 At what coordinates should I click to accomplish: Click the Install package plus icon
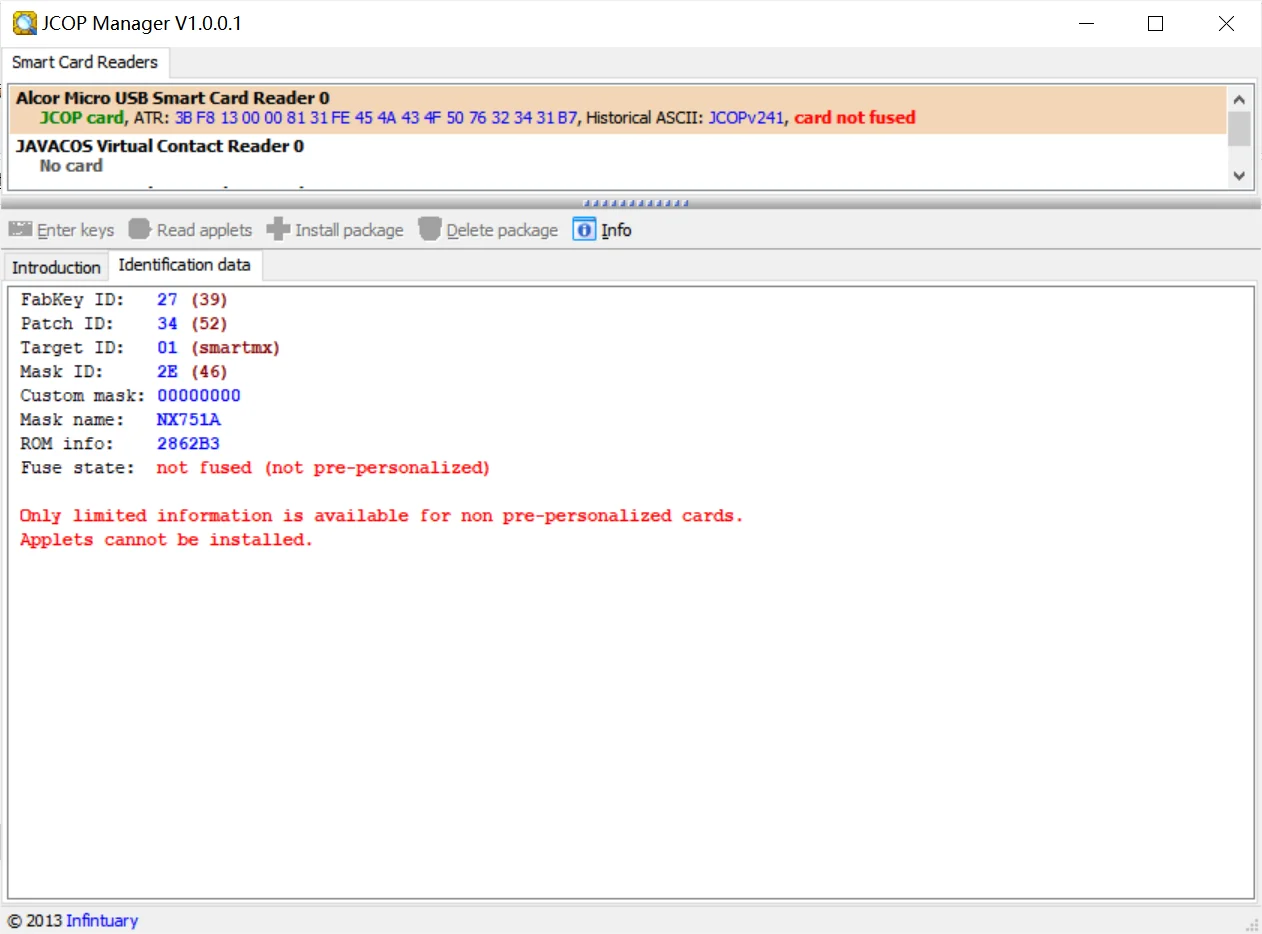coord(278,230)
